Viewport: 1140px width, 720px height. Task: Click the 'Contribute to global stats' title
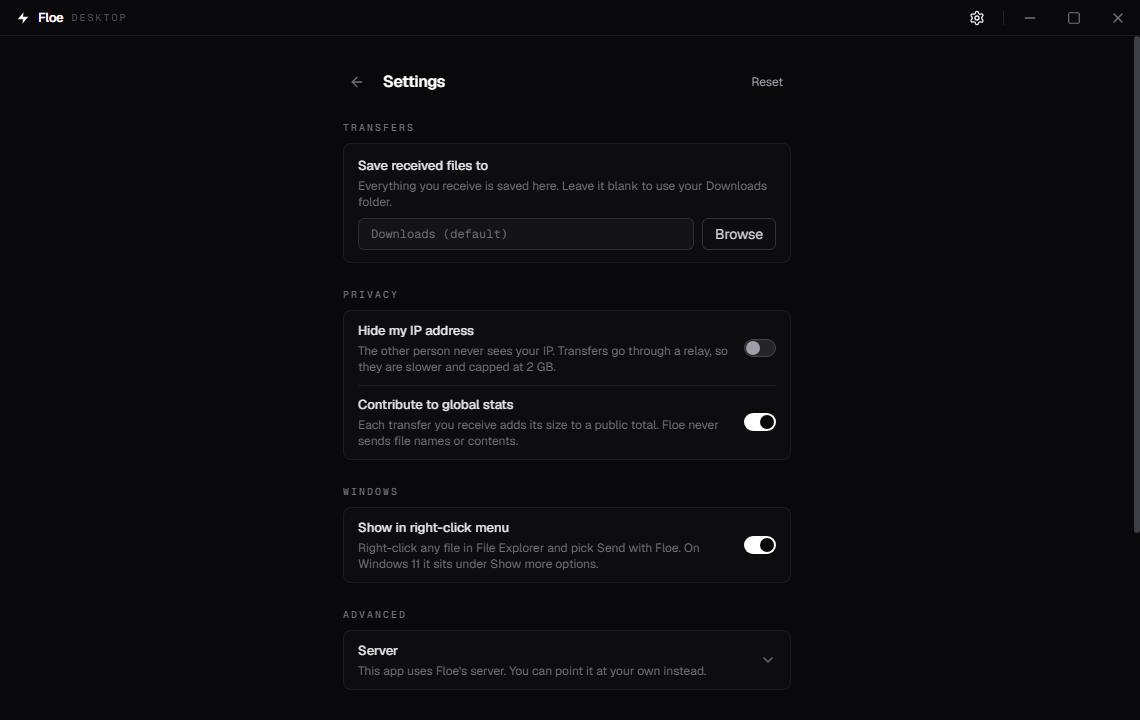click(x=435, y=405)
